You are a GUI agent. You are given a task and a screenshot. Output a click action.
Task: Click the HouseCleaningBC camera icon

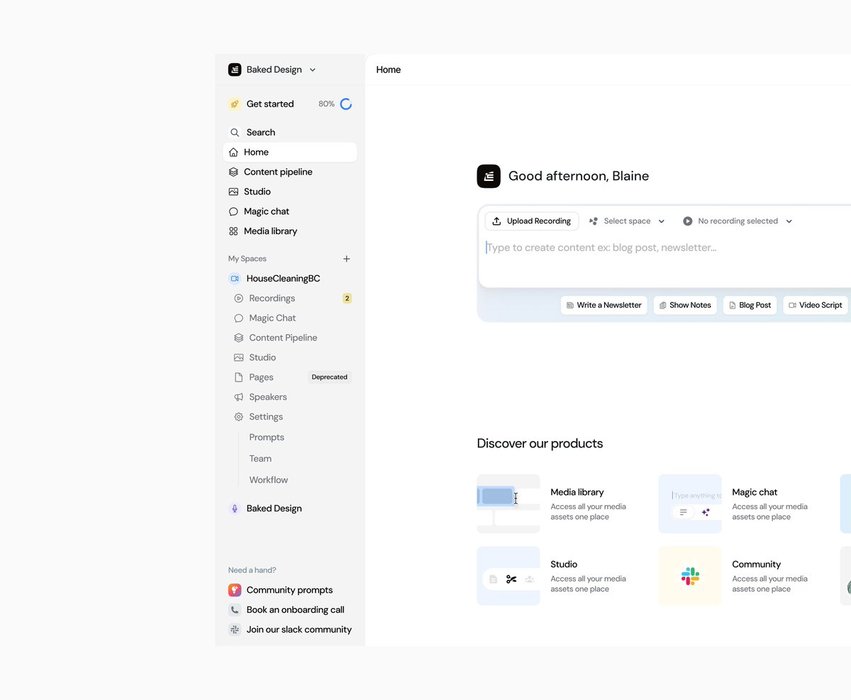[x=234, y=278]
